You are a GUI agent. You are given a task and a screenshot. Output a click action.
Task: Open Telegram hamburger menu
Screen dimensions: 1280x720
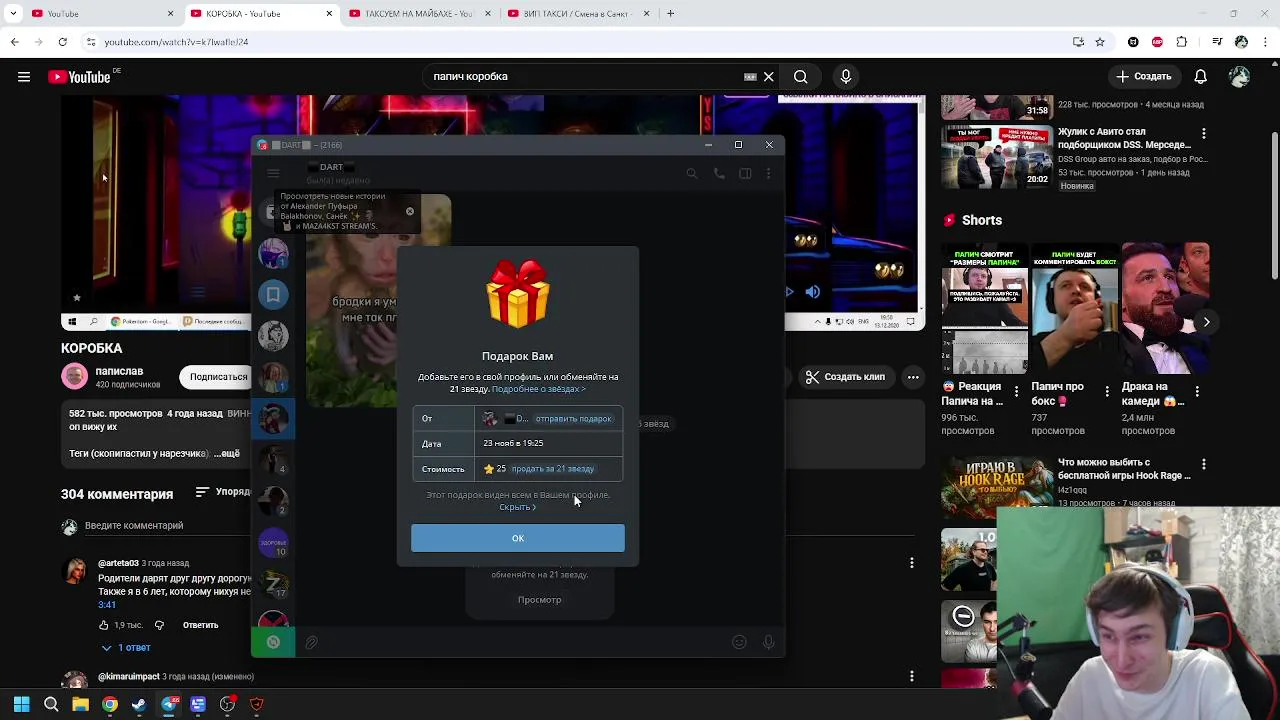pyautogui.click(x=273, y=174)
